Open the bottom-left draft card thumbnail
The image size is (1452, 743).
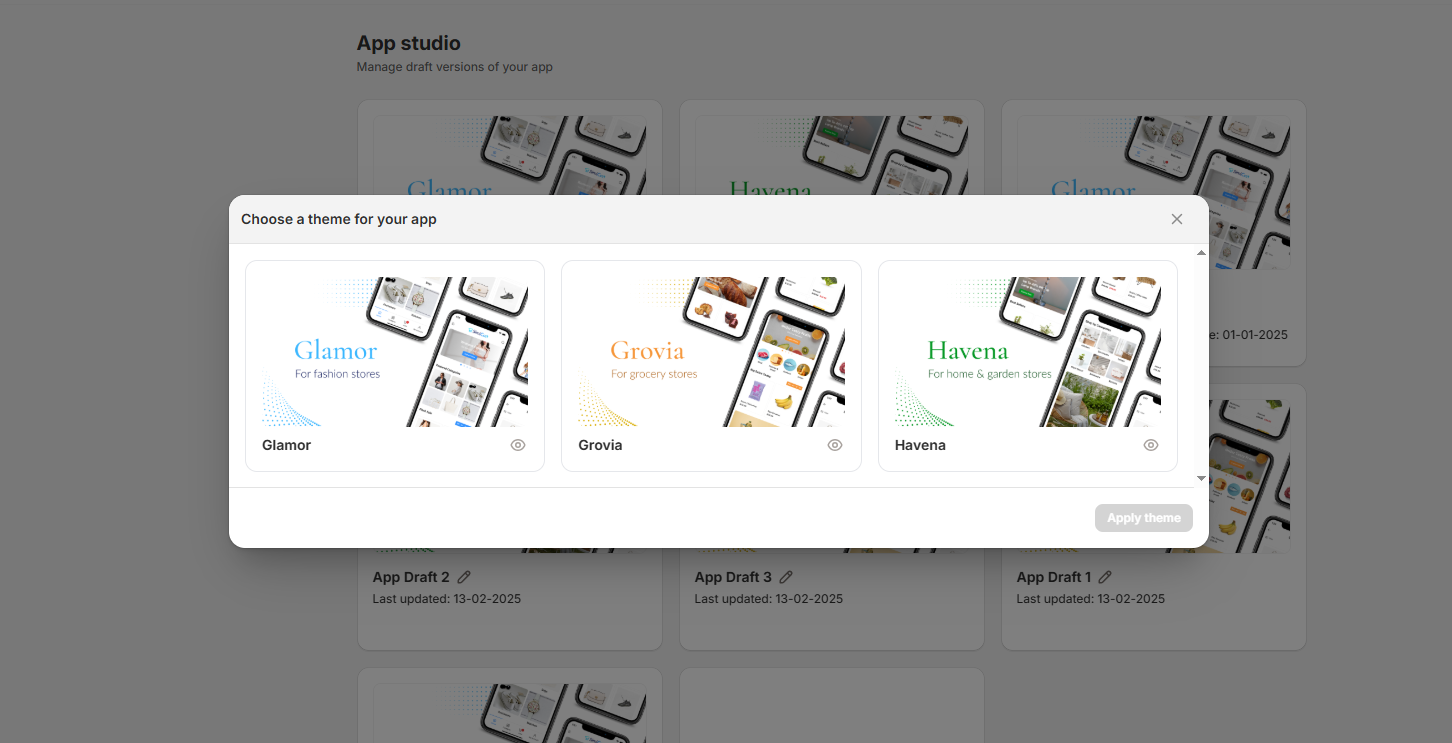[509, 714]
